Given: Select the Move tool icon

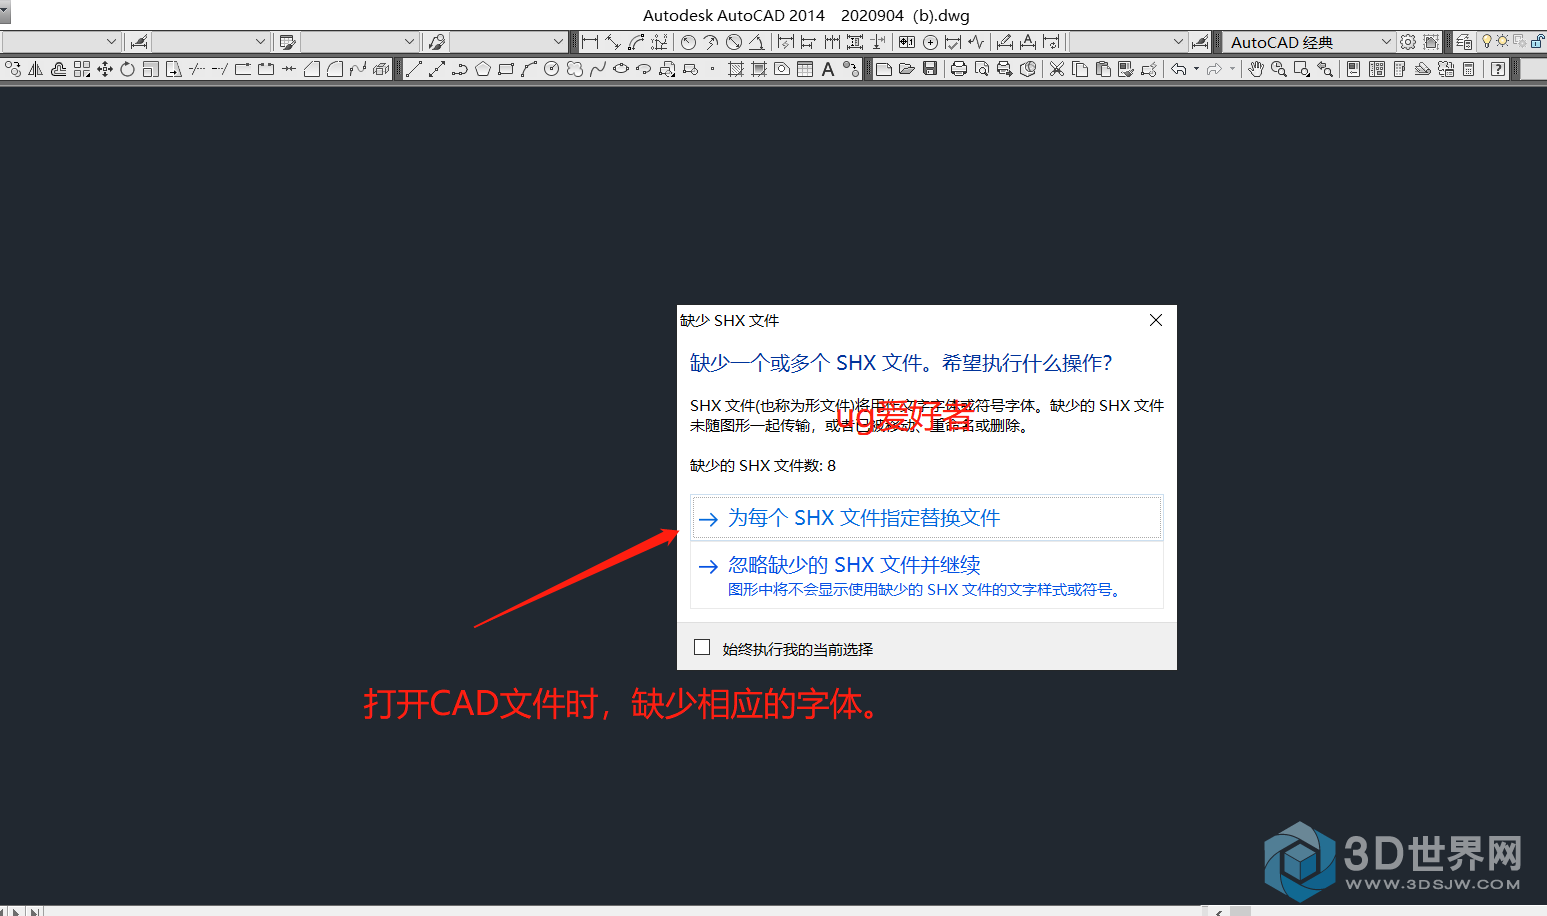Looking at the screenshot, I should click(104, 69).
